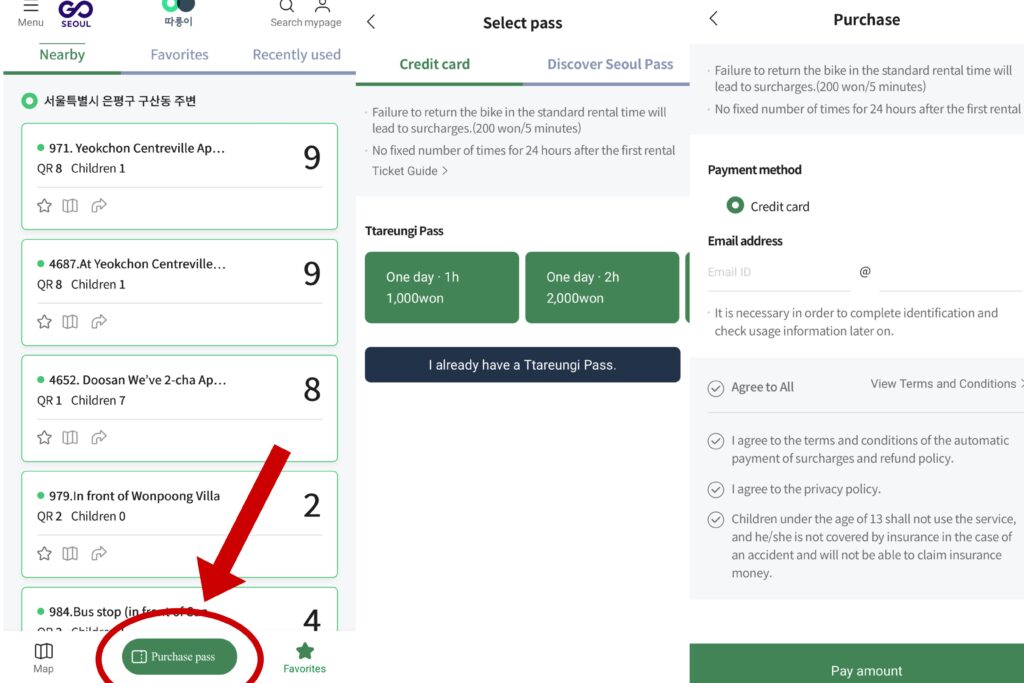Open the Map icon in bottom bar
This screenshot has height=683, width=1024.
tap(44, 658)
